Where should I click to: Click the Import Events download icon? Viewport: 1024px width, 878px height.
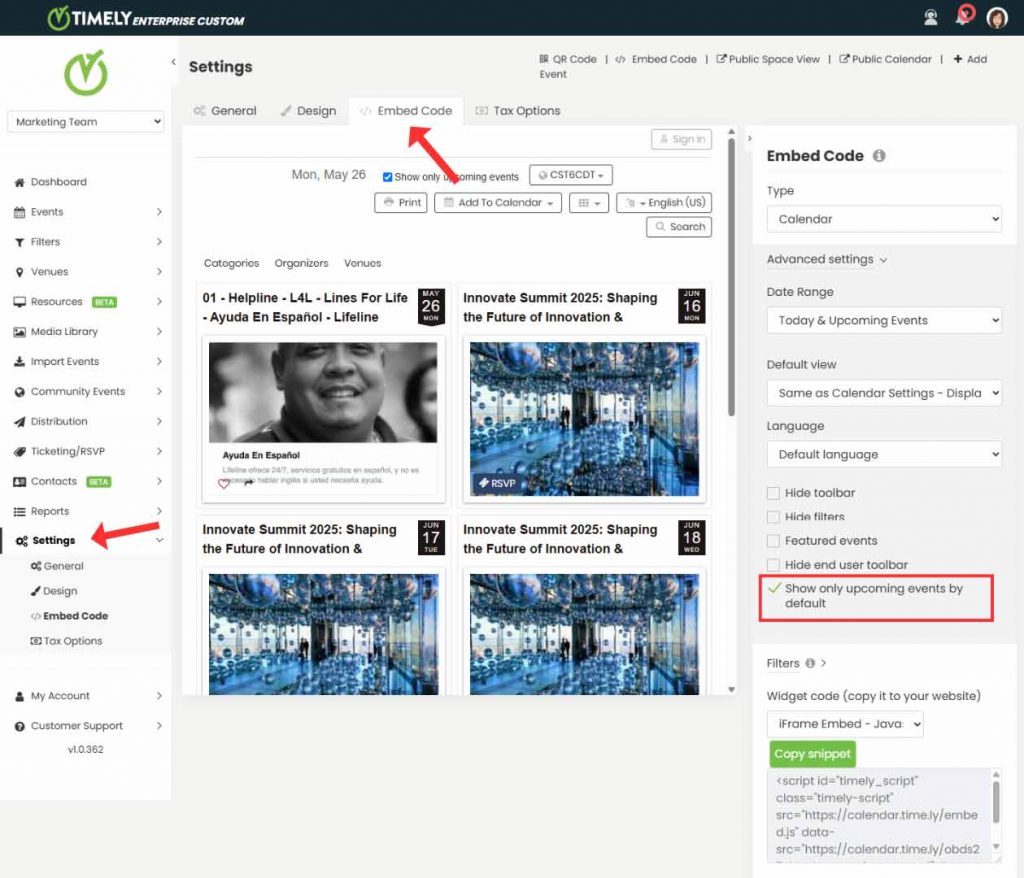pos(20,362)
